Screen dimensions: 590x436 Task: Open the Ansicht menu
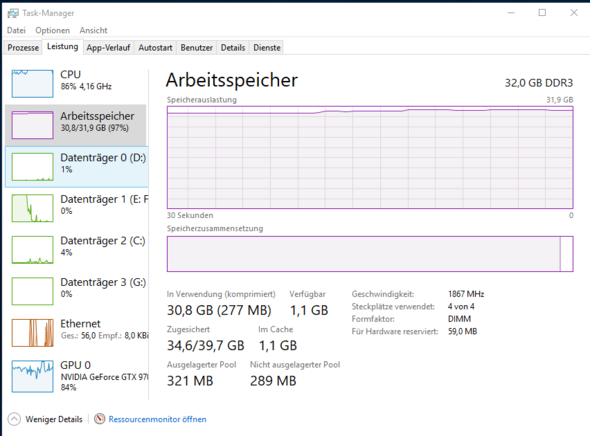point(93,30)
